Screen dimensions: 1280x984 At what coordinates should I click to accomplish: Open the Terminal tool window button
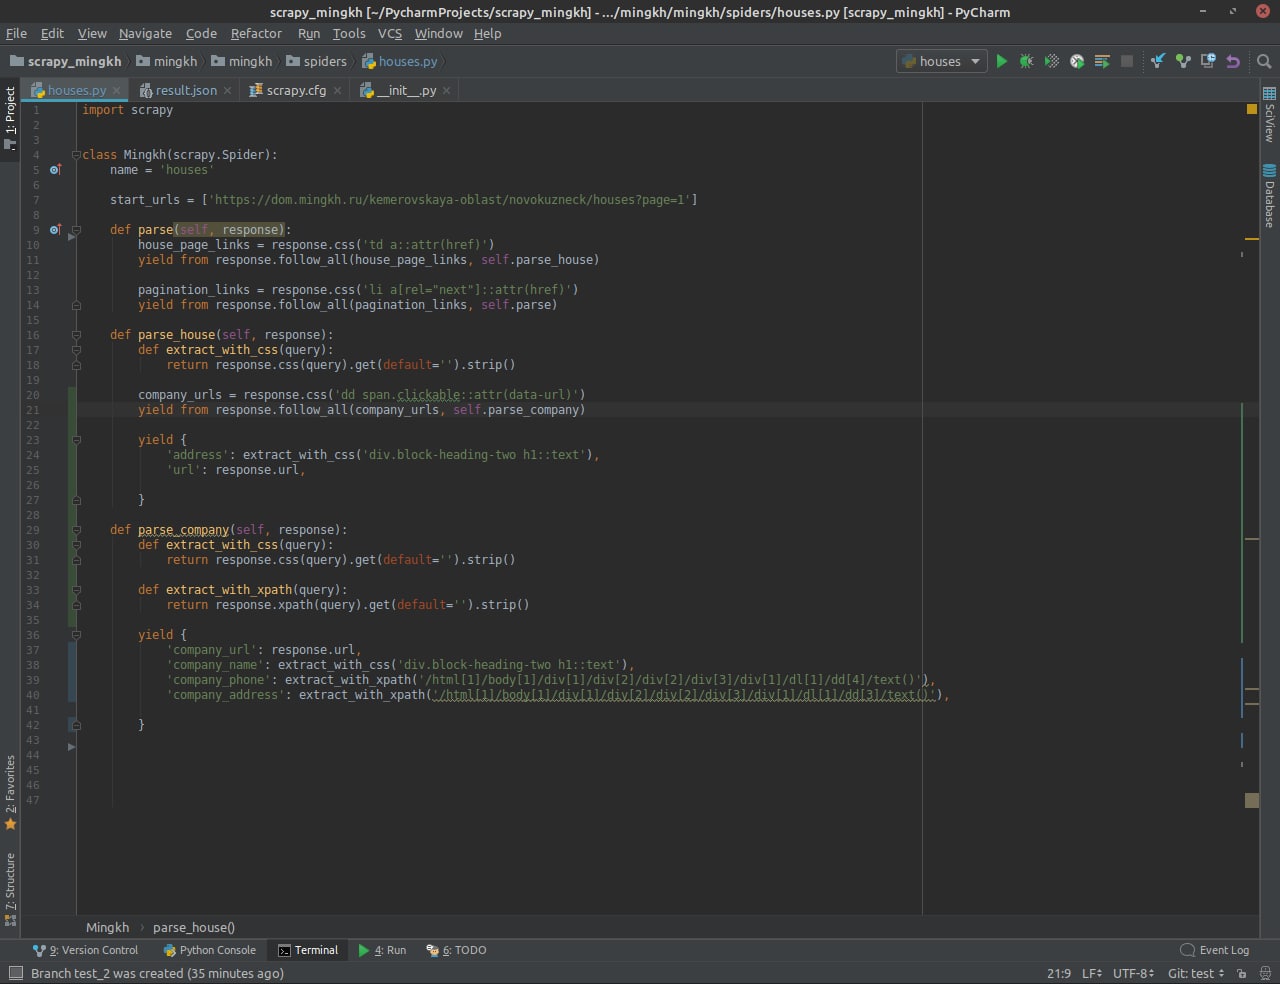308,950
